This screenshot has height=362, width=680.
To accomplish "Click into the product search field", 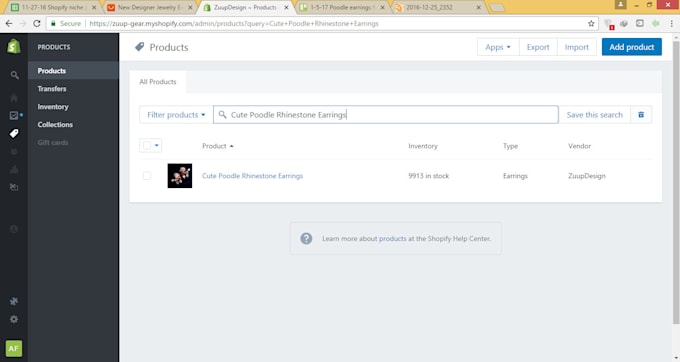I will pyautogui.click(x=386, y=114).
